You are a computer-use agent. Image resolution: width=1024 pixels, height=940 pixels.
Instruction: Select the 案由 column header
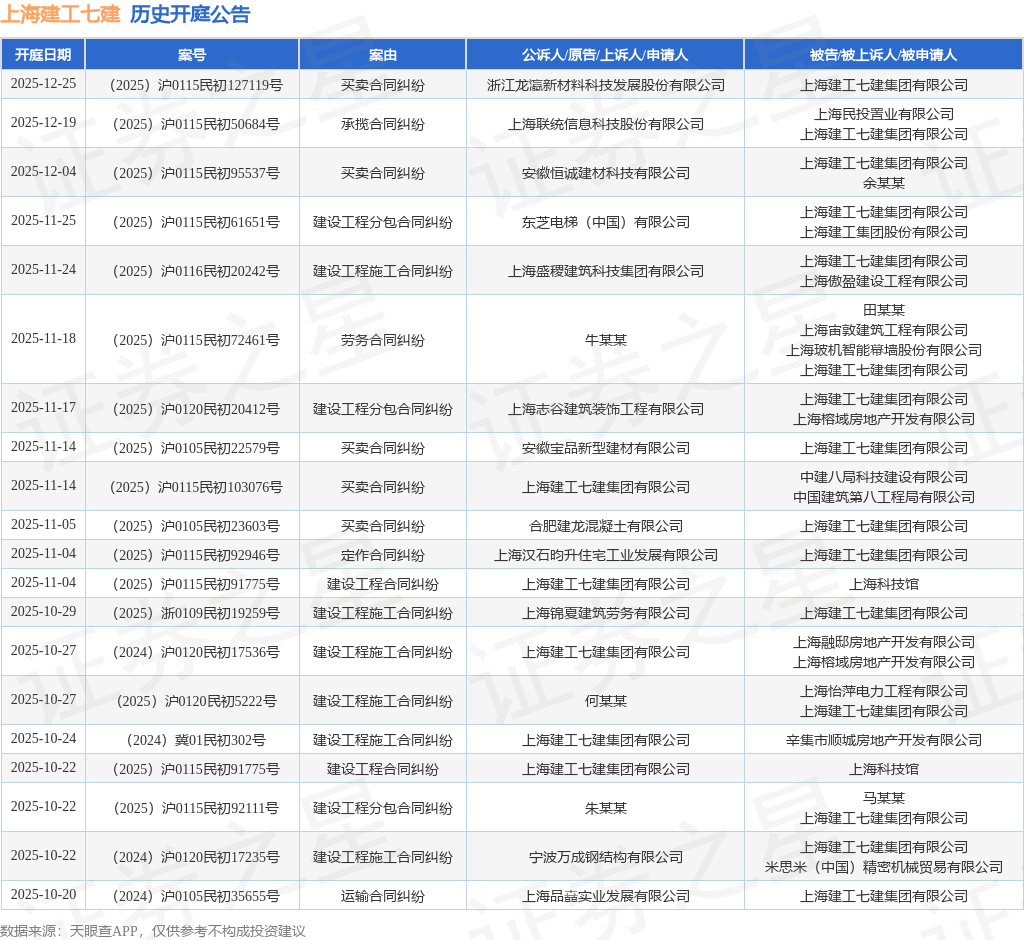tap(384, 54)
